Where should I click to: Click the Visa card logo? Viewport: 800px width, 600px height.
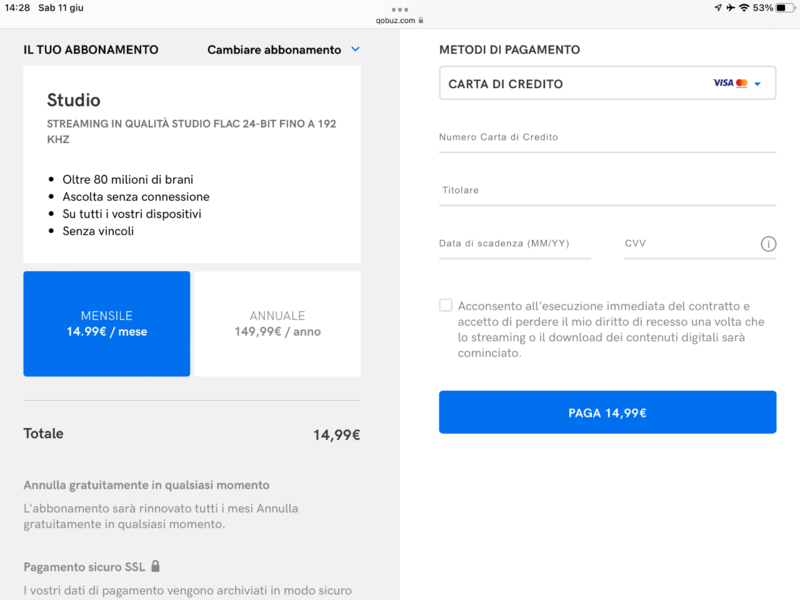click(722, 84)
